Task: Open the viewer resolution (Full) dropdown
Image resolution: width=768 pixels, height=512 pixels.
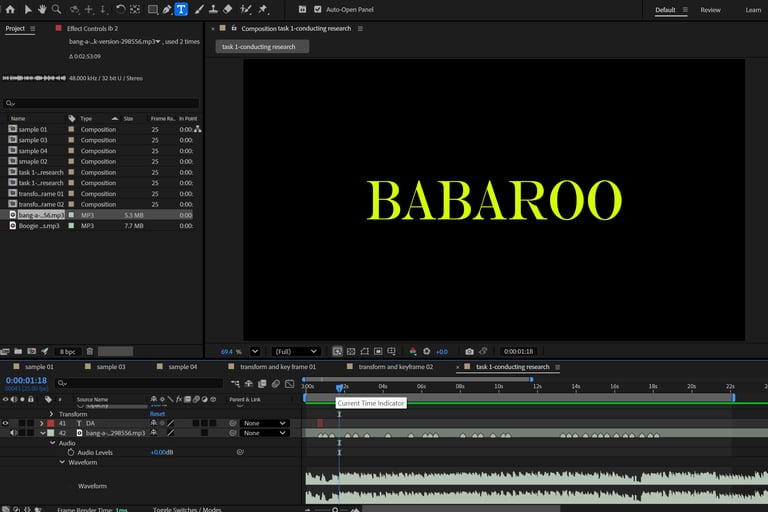Action: 296,352
